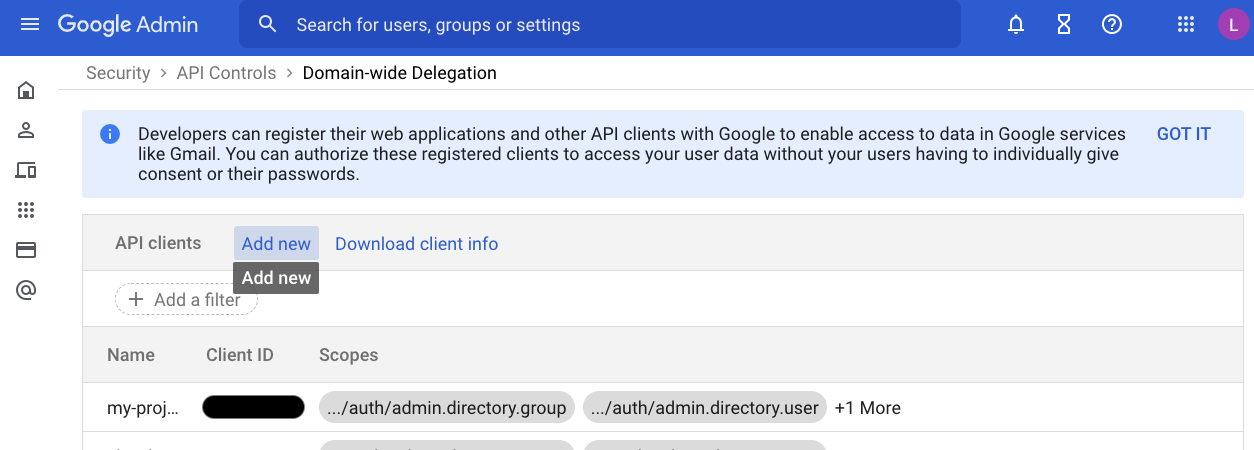Open the tasks hourglass icon

pos(1064,25)
